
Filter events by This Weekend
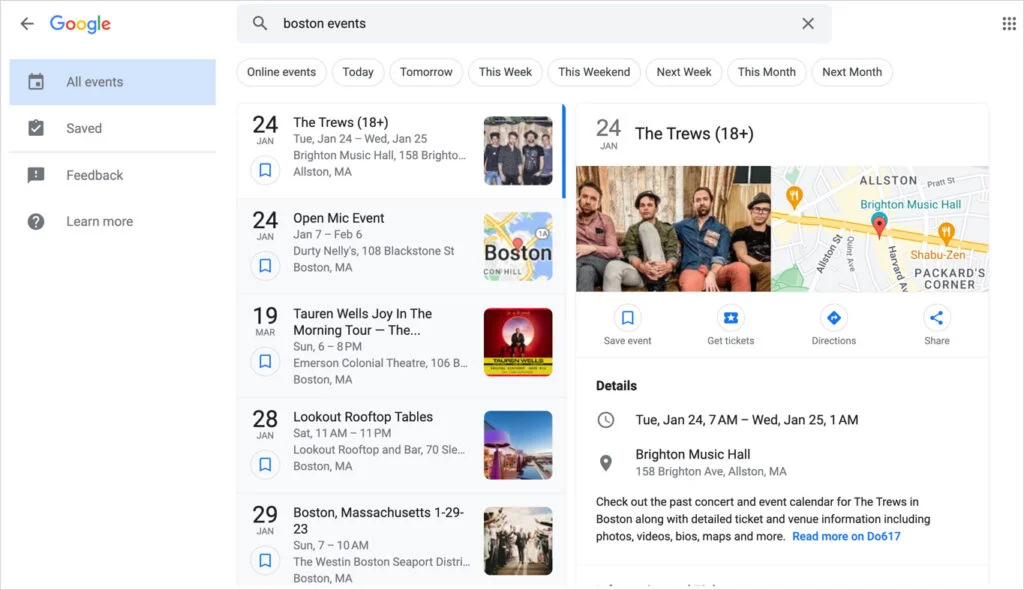(x=594, y=72)
